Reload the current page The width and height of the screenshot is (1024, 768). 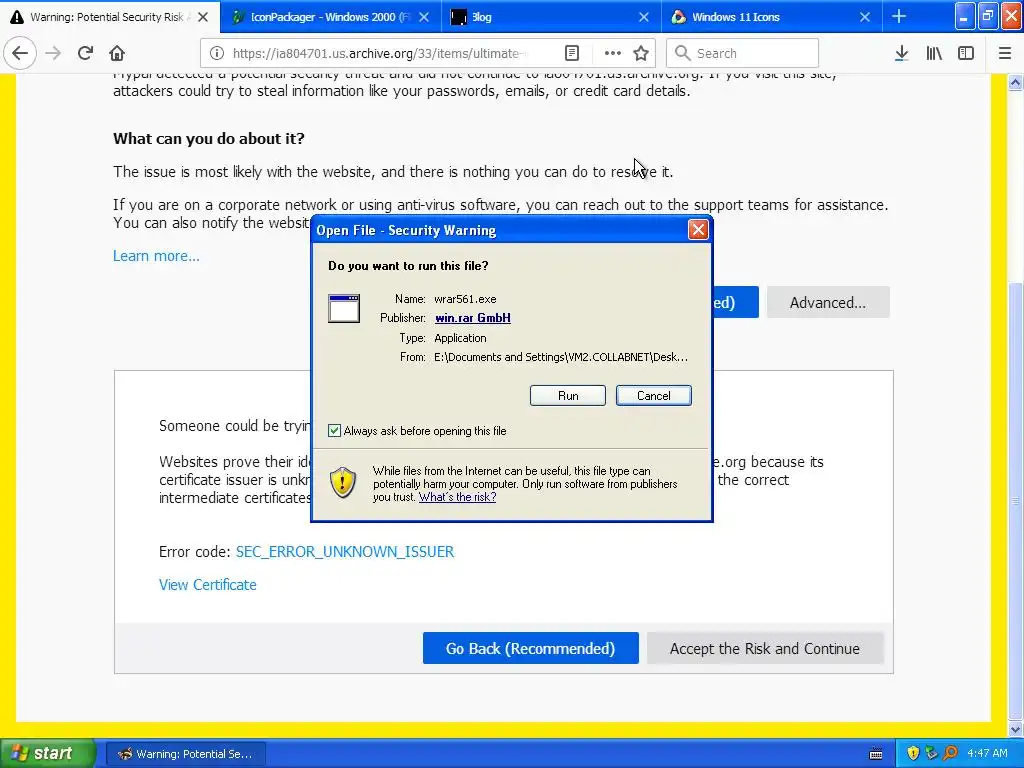(x=85, y=53)
